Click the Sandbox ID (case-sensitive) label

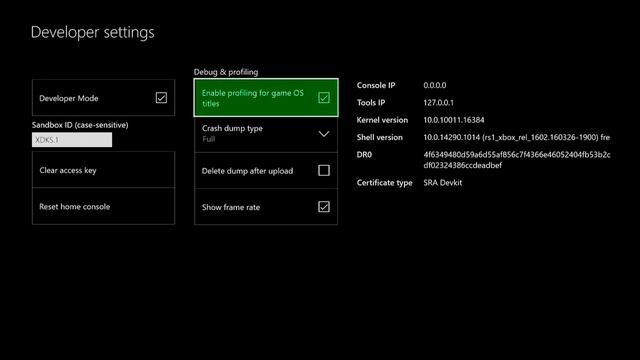(x=80, y=125)
